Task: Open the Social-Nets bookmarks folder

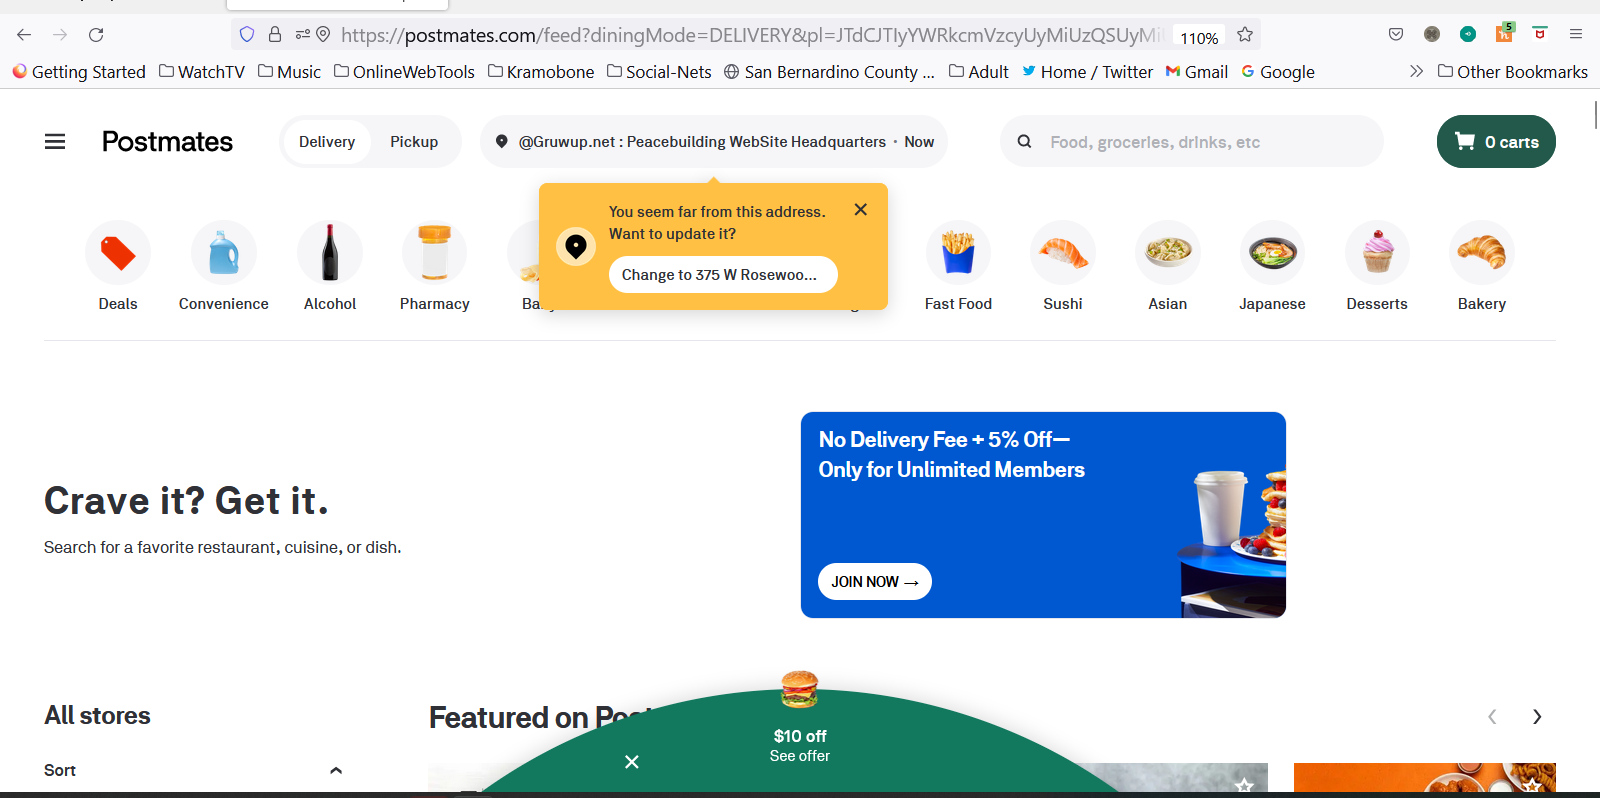Action: click(659, 72)
